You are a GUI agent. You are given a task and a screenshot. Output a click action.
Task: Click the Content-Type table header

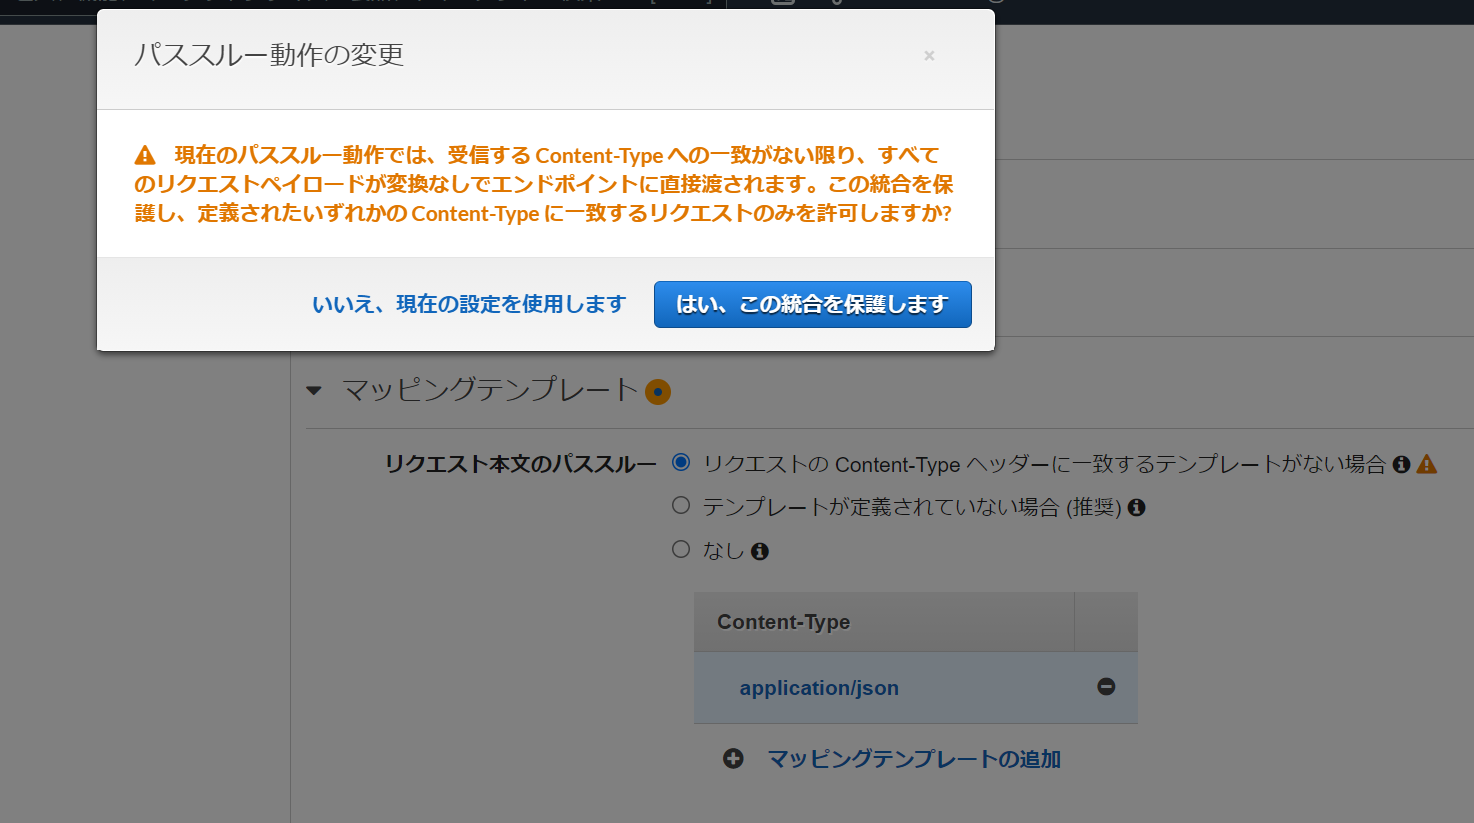click(783, 621)
